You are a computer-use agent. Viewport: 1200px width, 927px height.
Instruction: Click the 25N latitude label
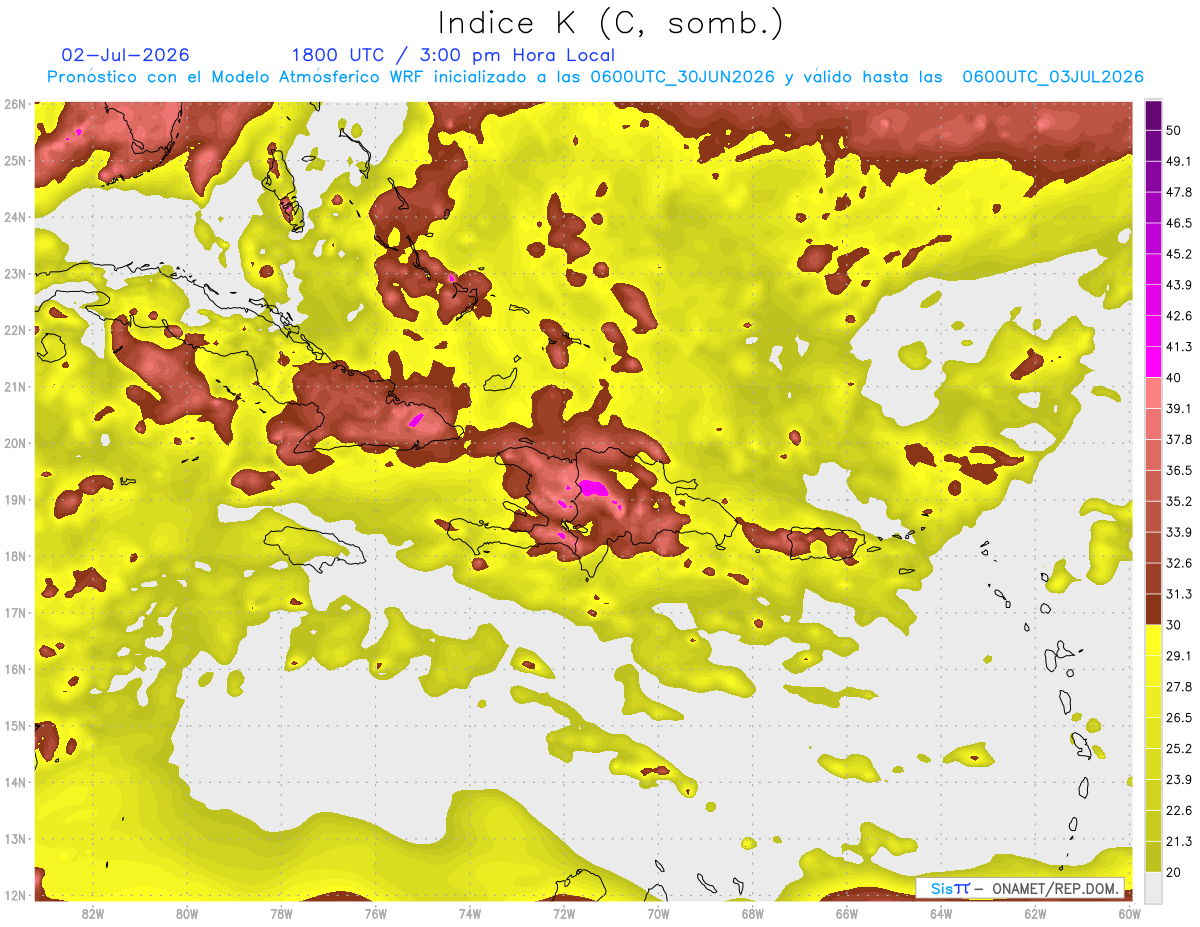[x=14, y=160]
